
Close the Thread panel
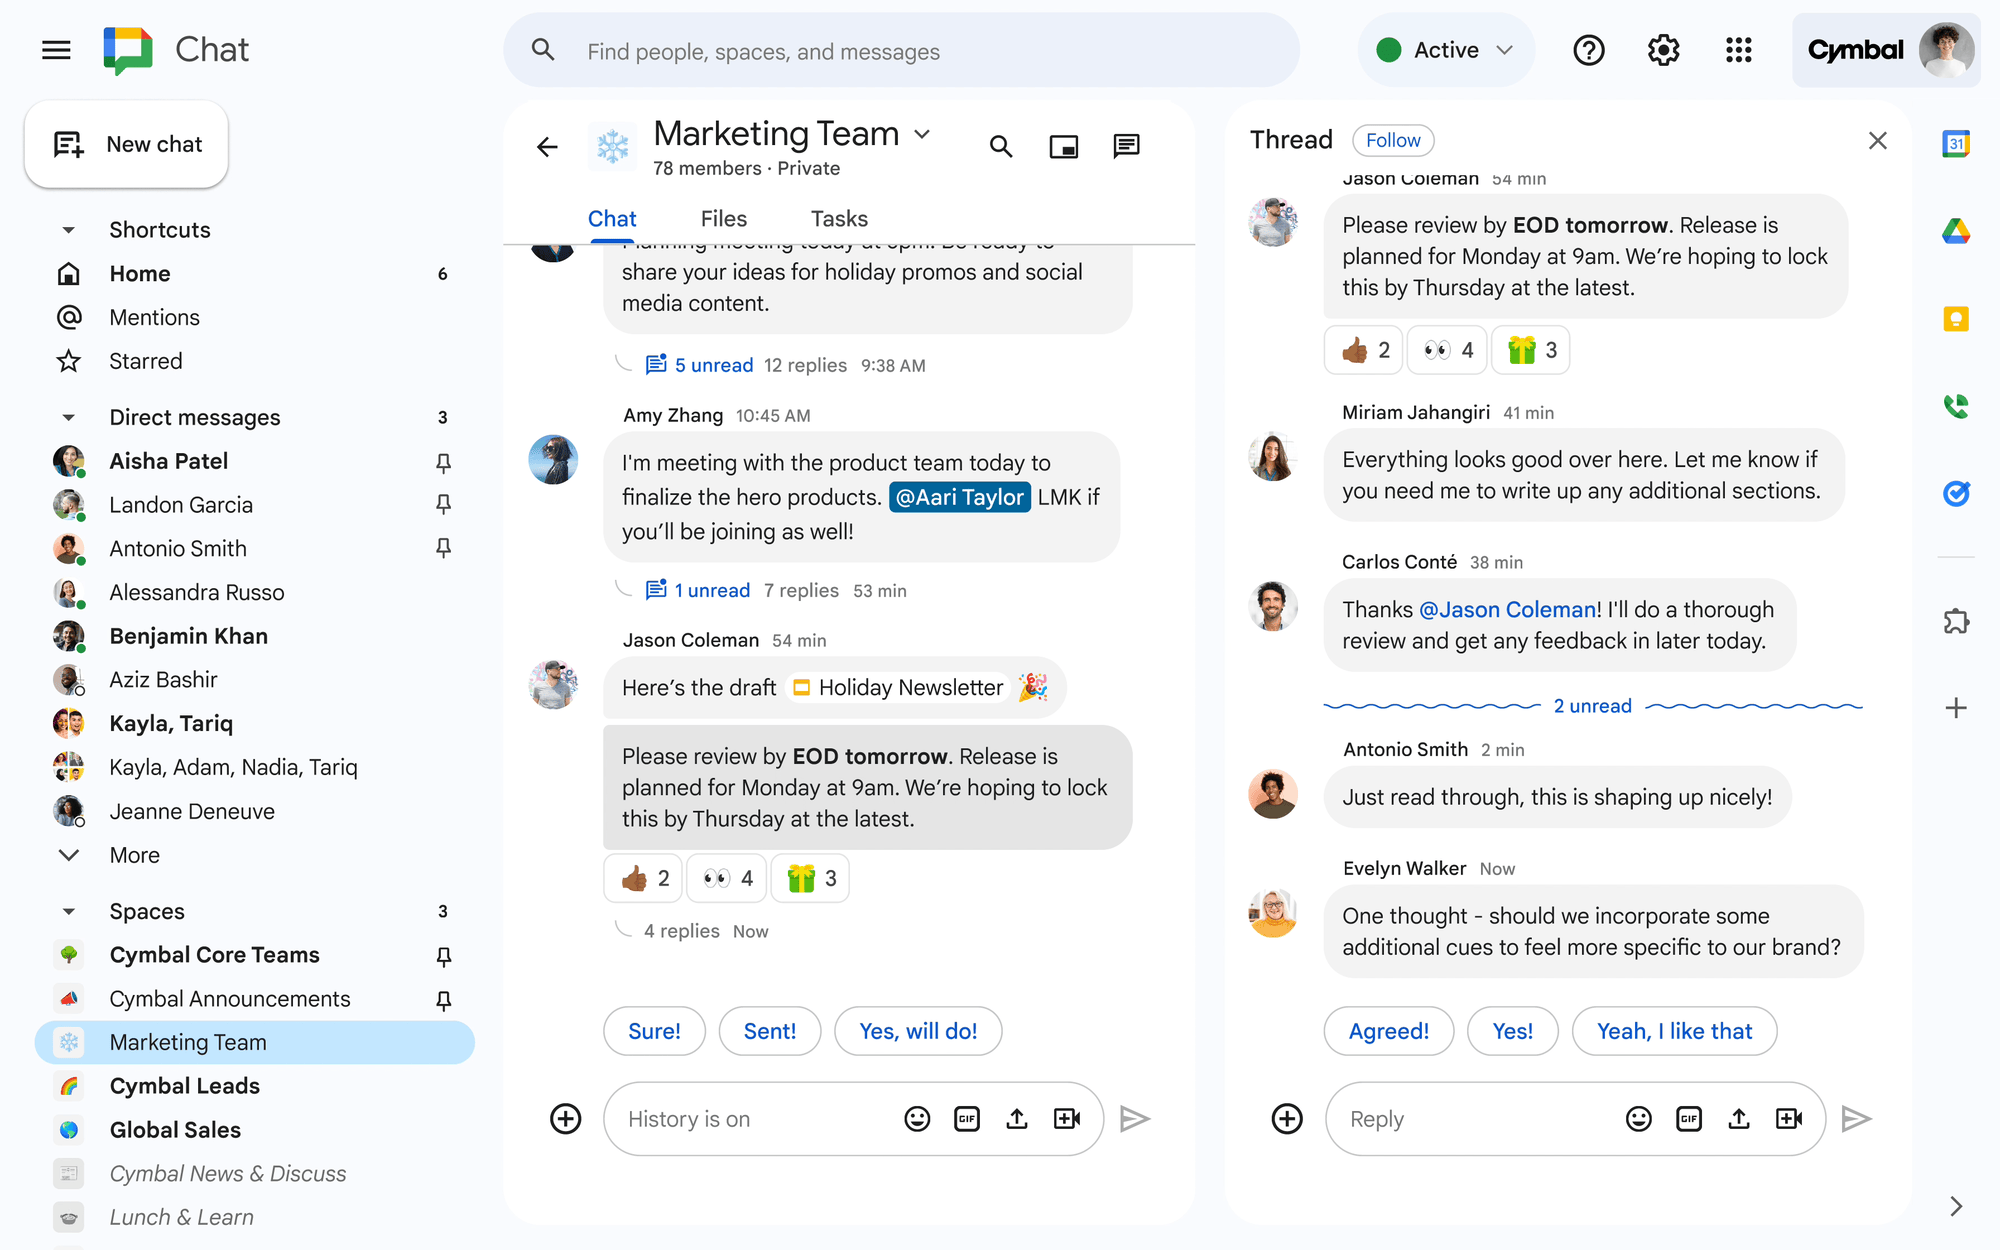pyautogui.click(x=1878, y=141)
